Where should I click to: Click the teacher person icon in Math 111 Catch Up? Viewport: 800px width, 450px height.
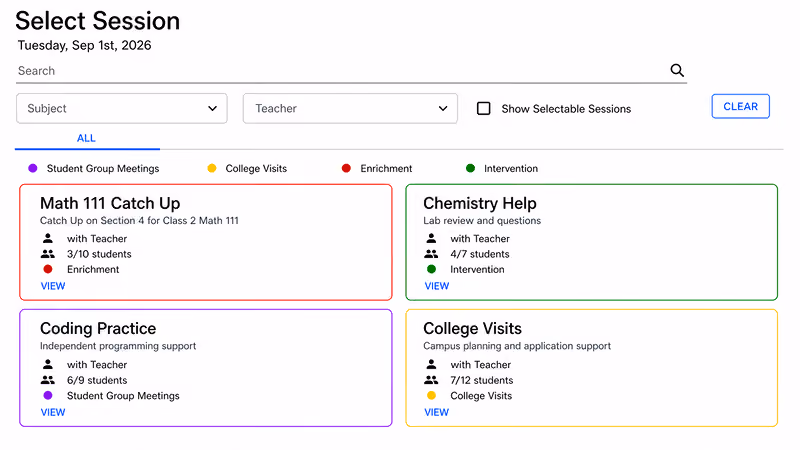(x=48, y=238)
